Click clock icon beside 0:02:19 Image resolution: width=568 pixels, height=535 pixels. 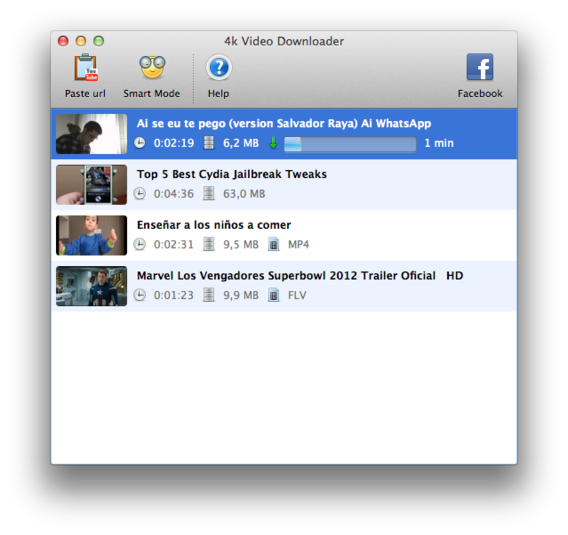[x=139, y=143]
